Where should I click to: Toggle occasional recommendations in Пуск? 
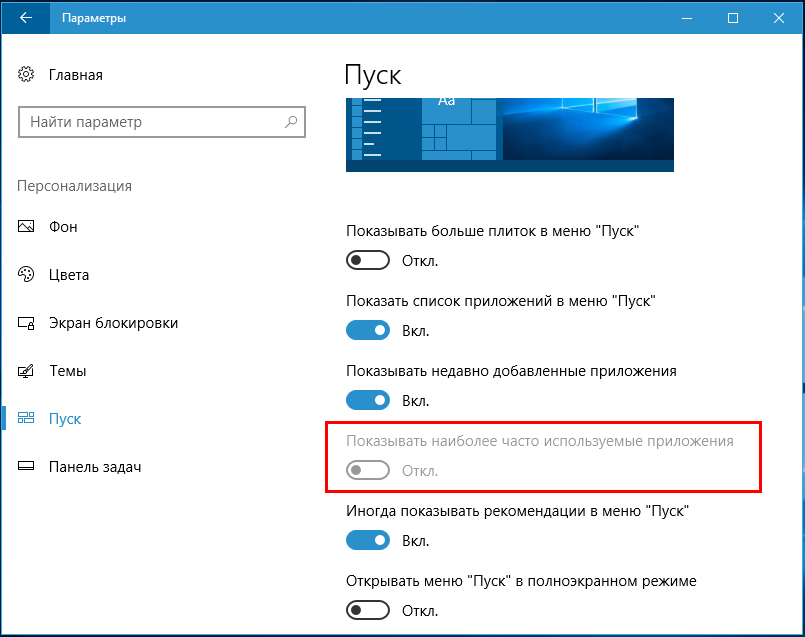(x=368, y=540)
